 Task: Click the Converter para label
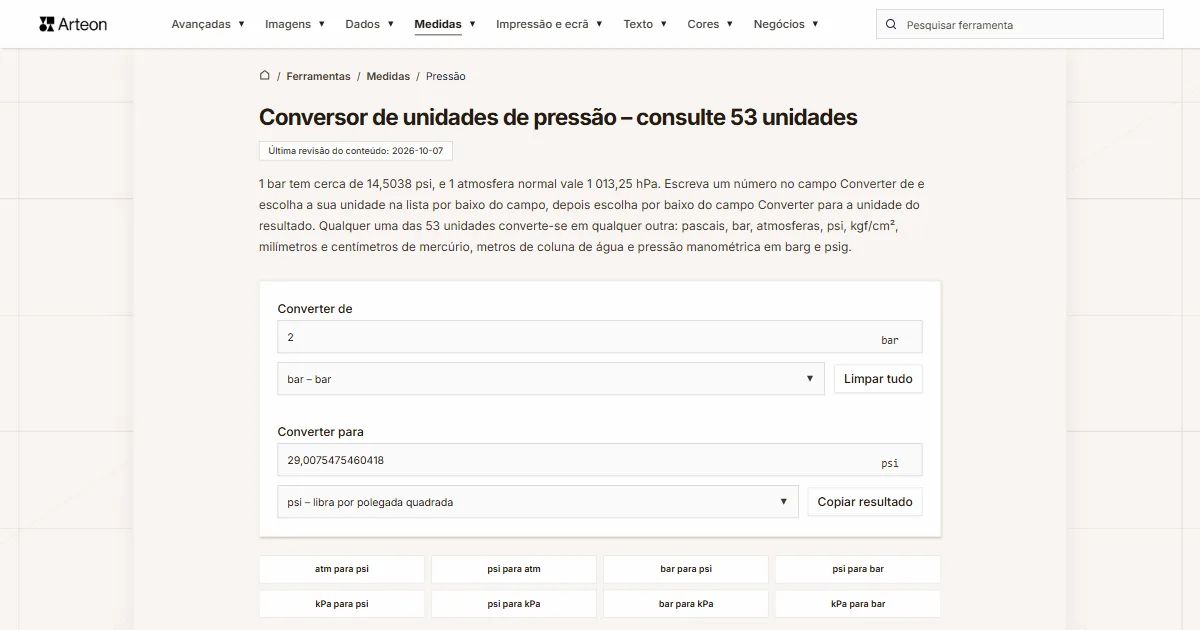(321, 432)
